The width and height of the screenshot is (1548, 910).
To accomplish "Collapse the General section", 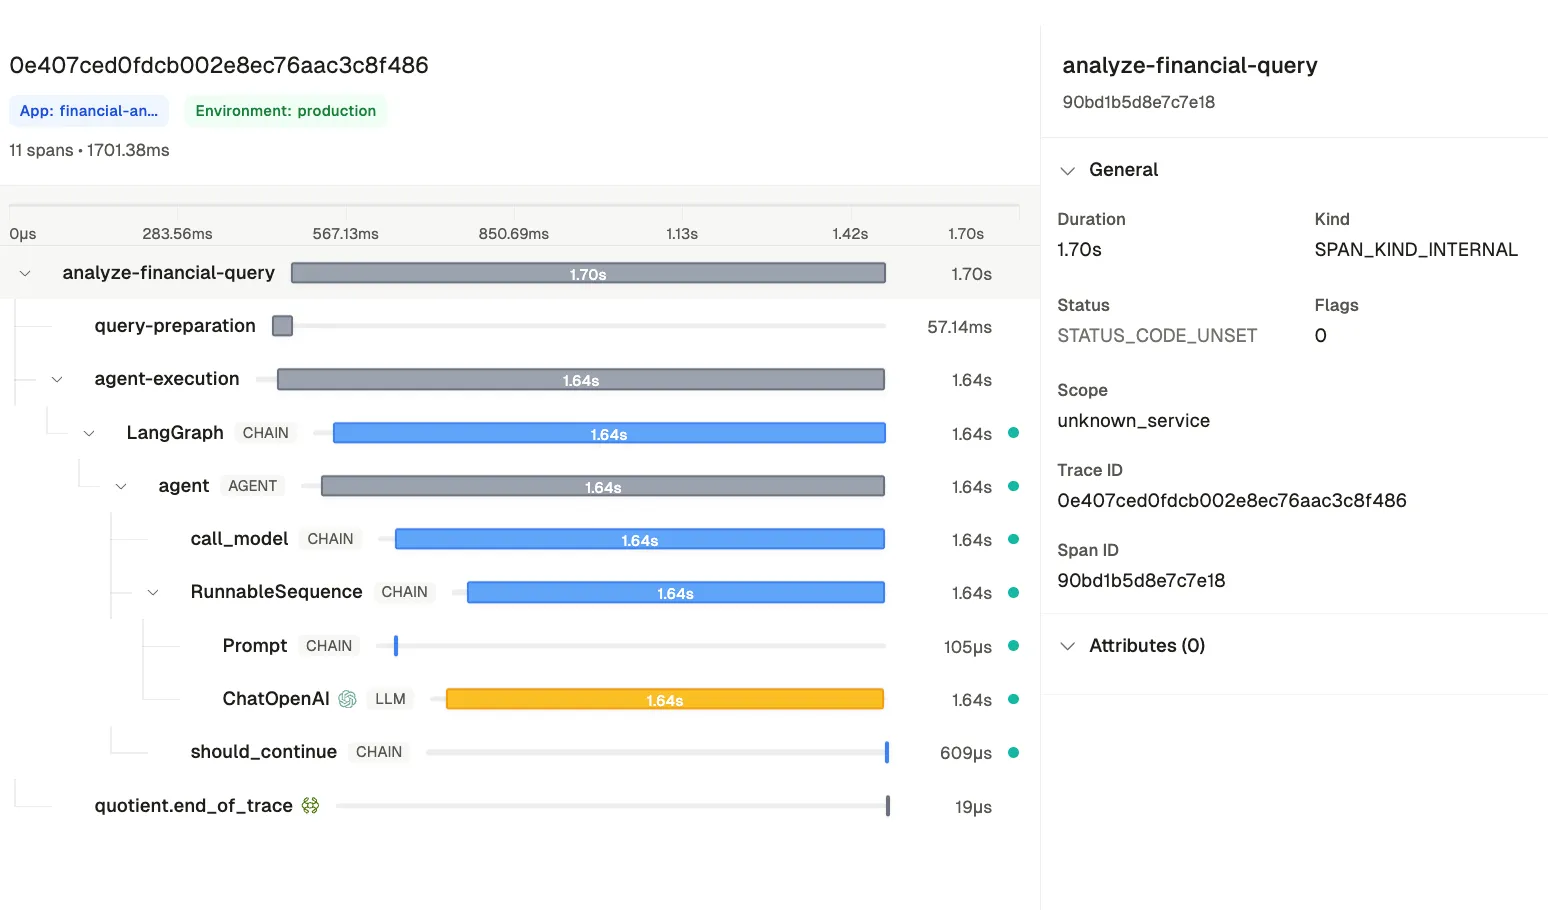I will 1068,170.
